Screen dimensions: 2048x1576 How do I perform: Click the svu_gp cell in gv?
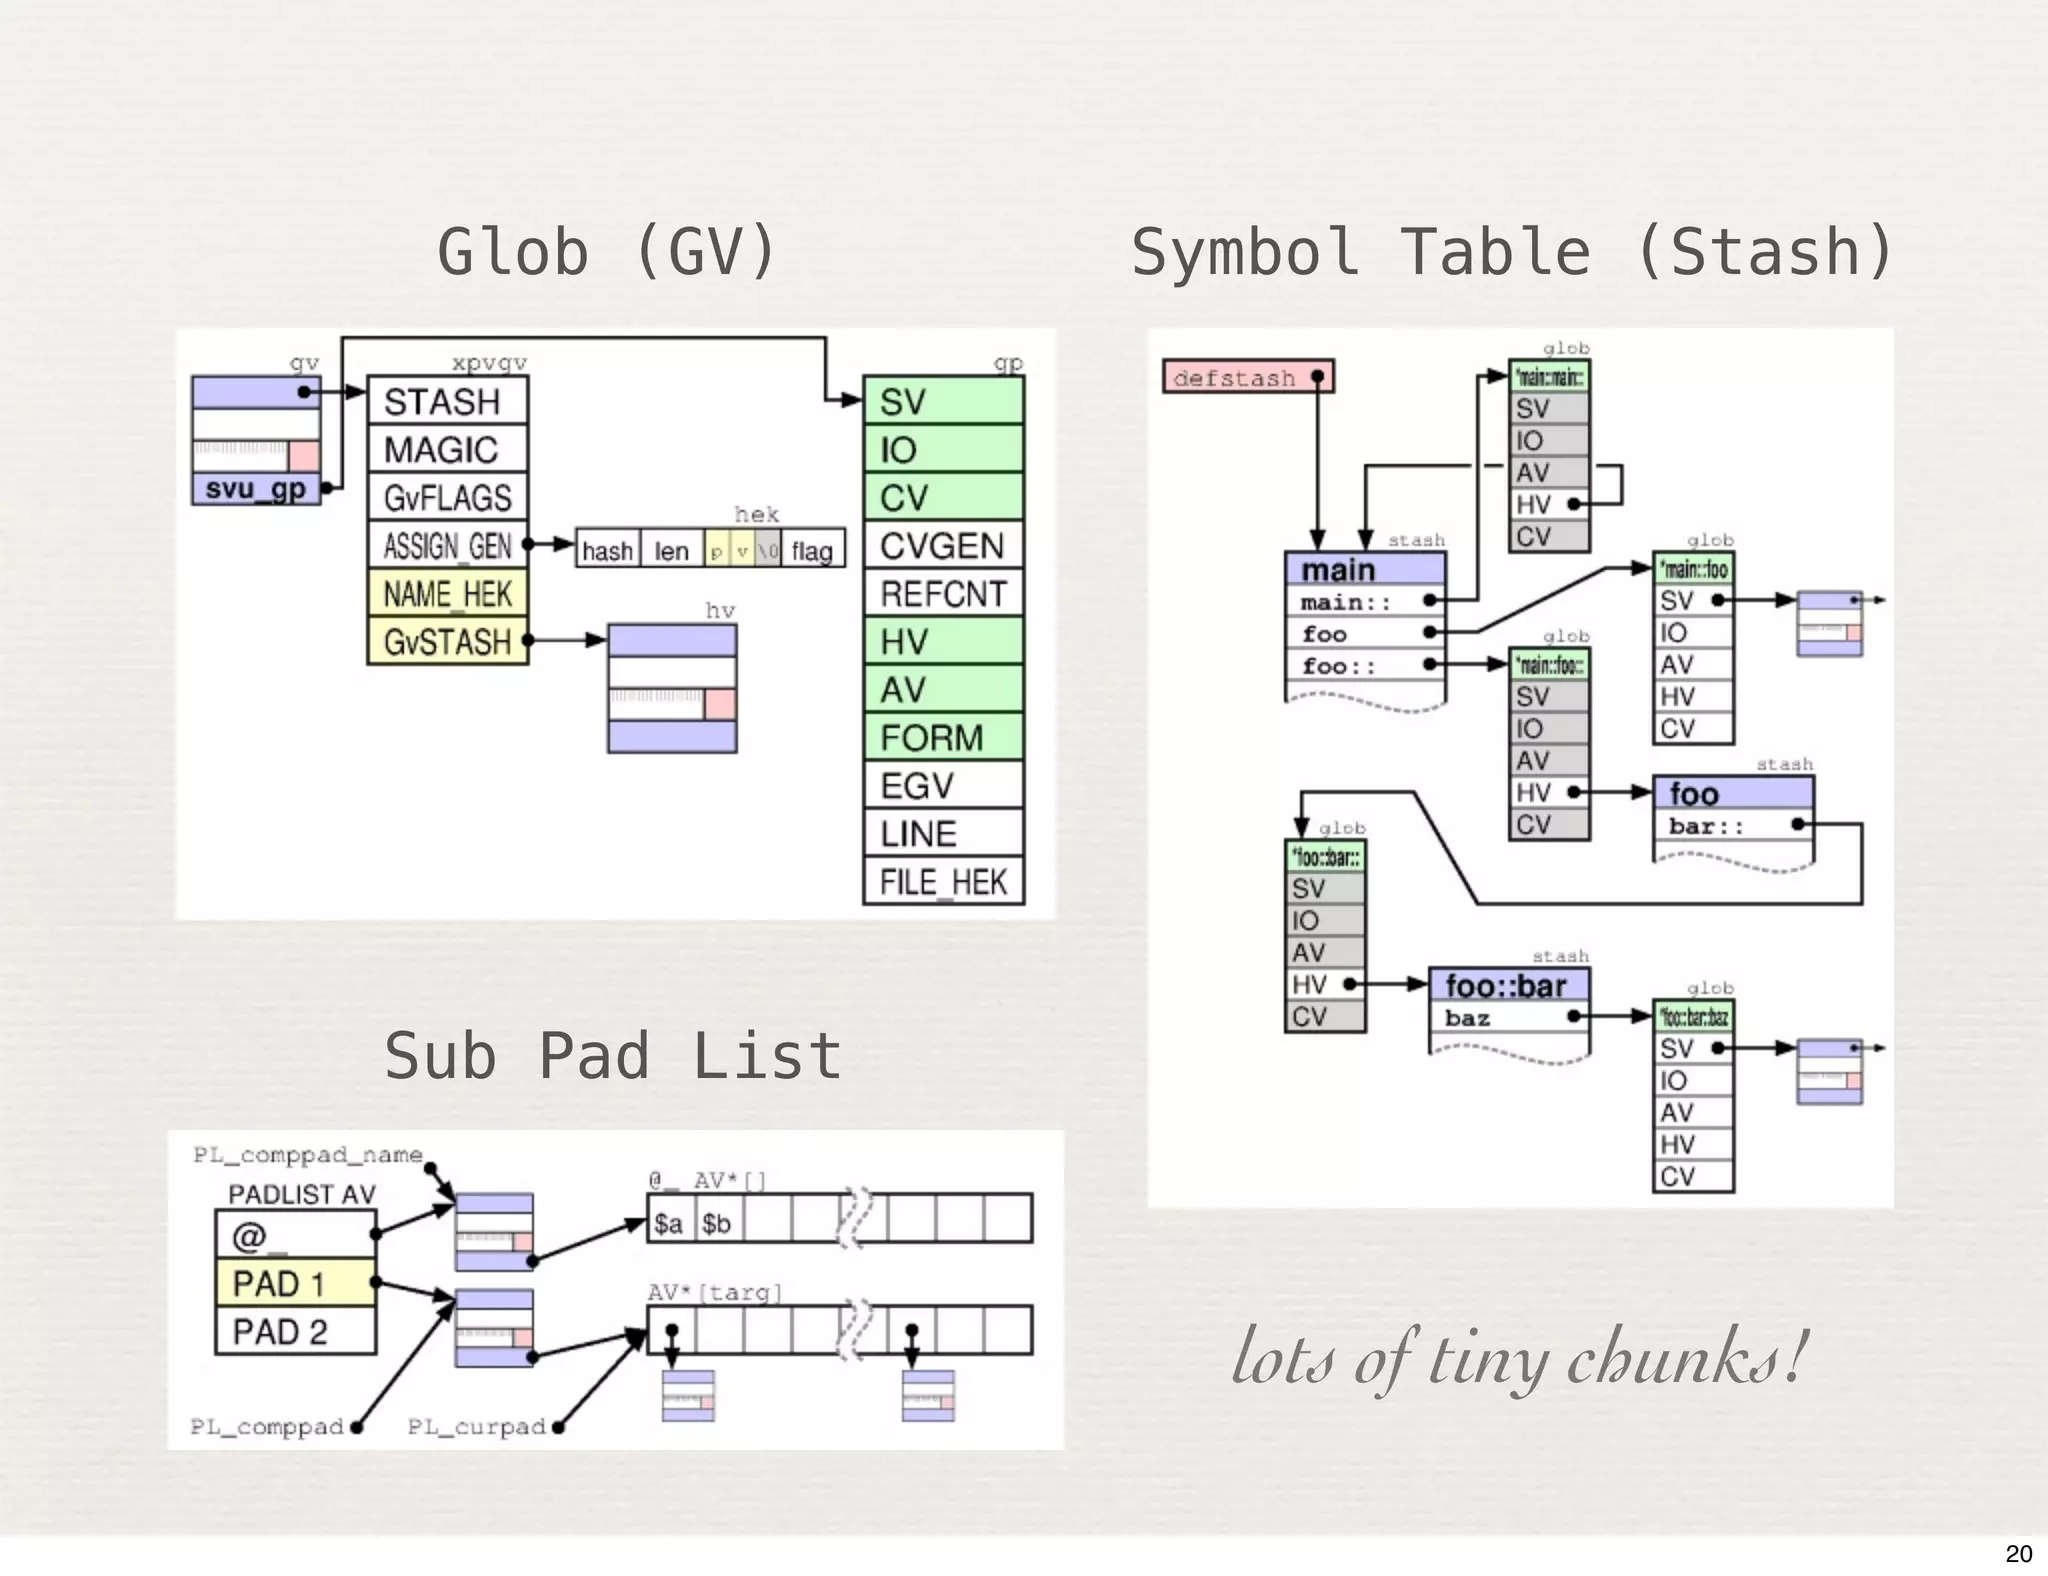coord(256,489)
